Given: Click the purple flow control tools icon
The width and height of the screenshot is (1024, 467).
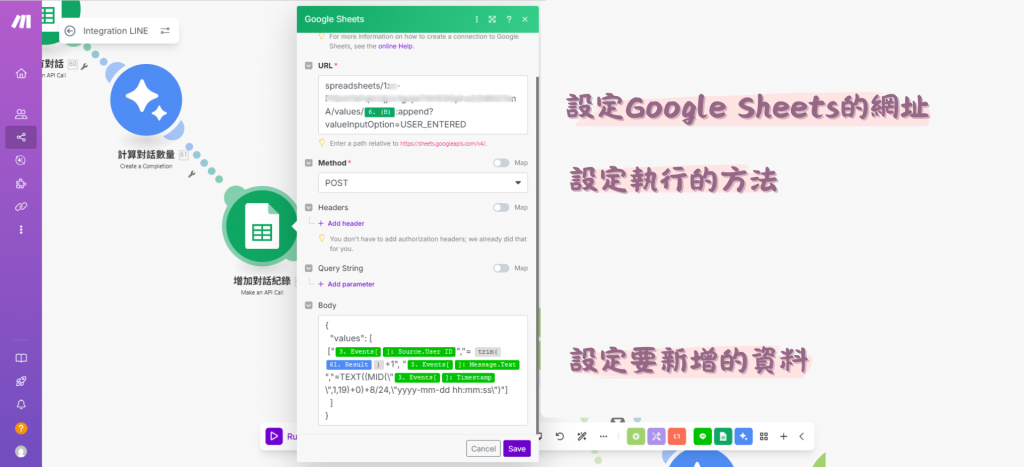Looking at the screenshot, I should (x=656, y=436).
